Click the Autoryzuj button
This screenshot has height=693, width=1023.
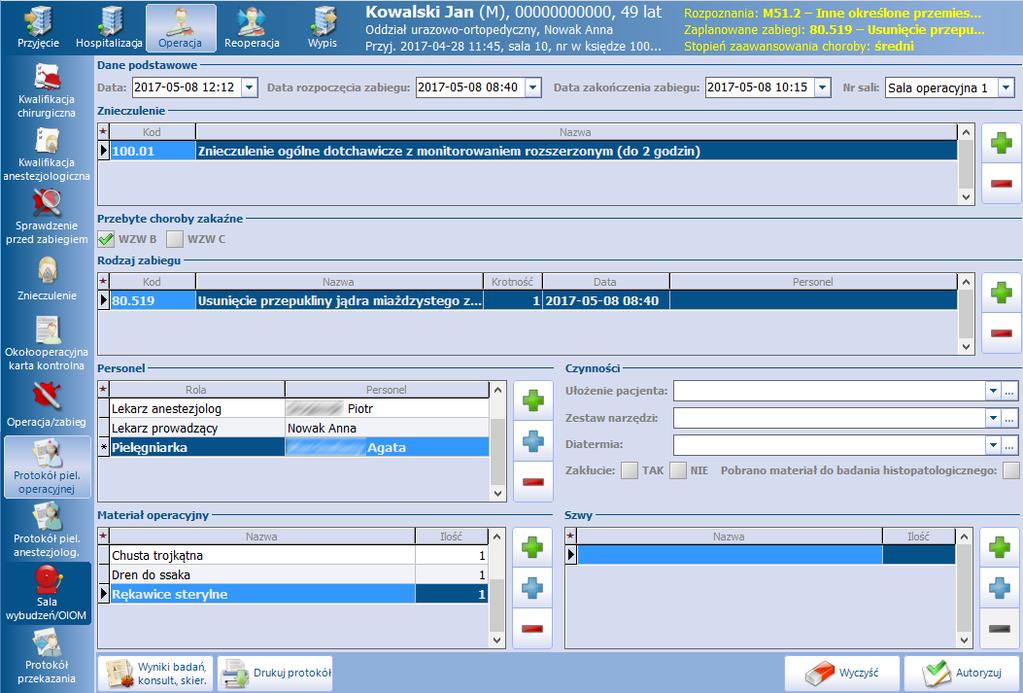click(963, 673)
